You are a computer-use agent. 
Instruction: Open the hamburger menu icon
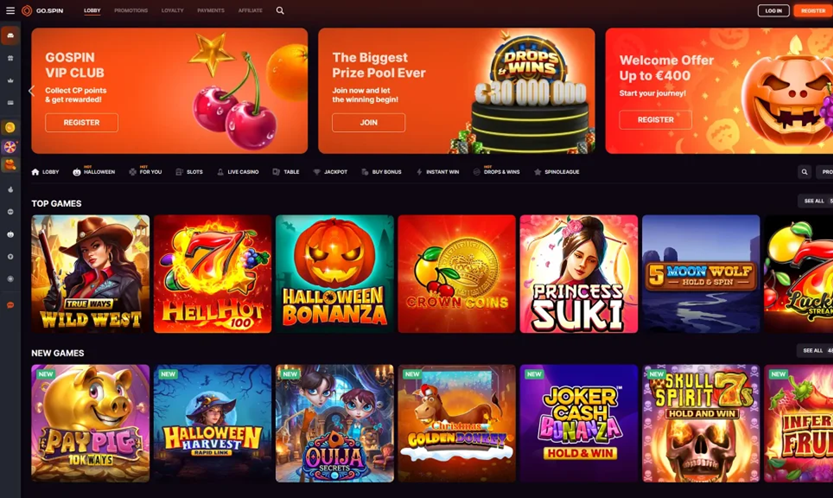coord(10,11)
